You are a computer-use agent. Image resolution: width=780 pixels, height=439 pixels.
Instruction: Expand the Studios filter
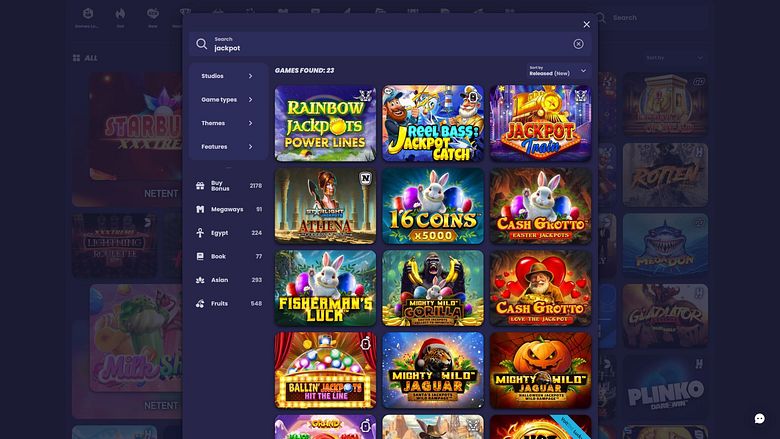click(228, 76)
